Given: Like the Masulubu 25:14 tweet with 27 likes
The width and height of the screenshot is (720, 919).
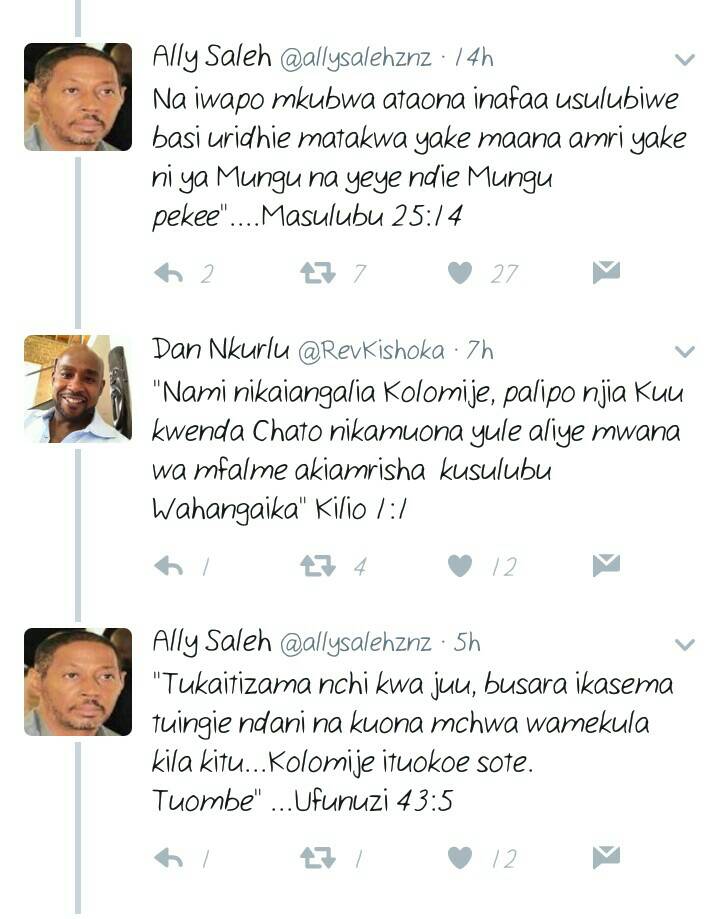Looking at the screenshot, I should coord(460,273).
